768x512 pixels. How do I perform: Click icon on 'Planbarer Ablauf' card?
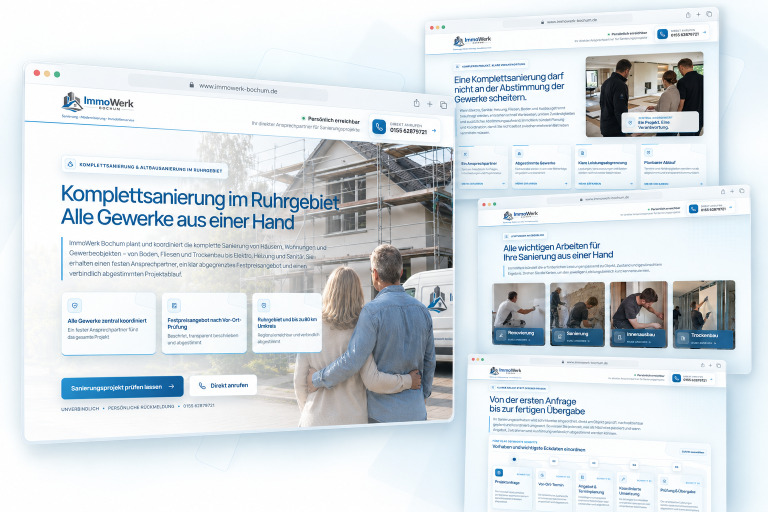click(x=648, y=152)
